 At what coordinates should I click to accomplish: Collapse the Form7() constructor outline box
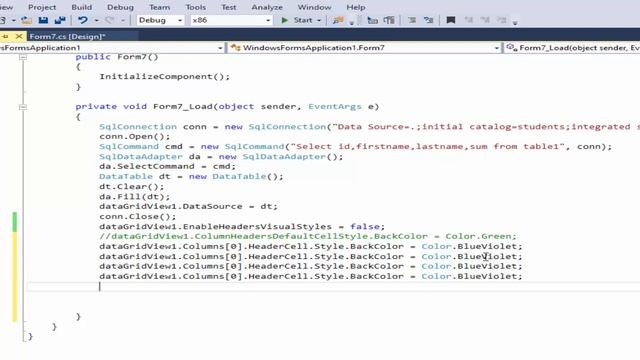tap(23, 57)
